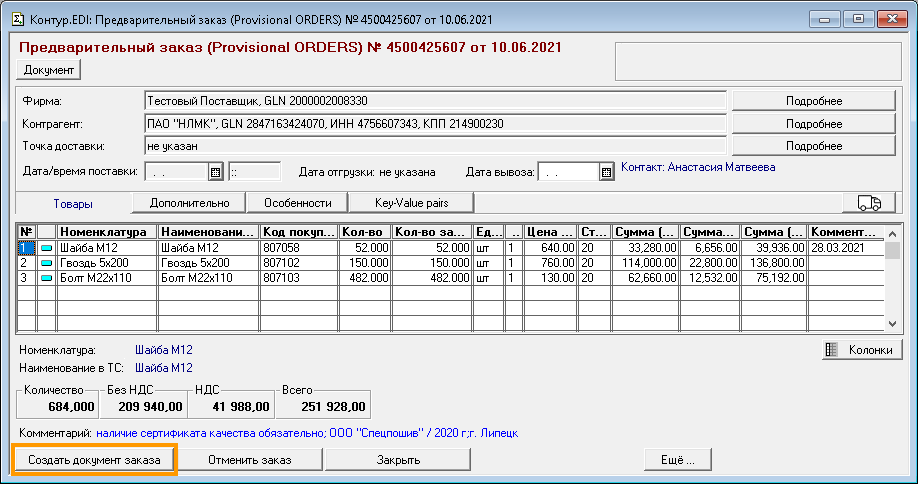The width and height of the screenshot is (918, 484).
Task: Click price cell 760.00
Action: 551,263
